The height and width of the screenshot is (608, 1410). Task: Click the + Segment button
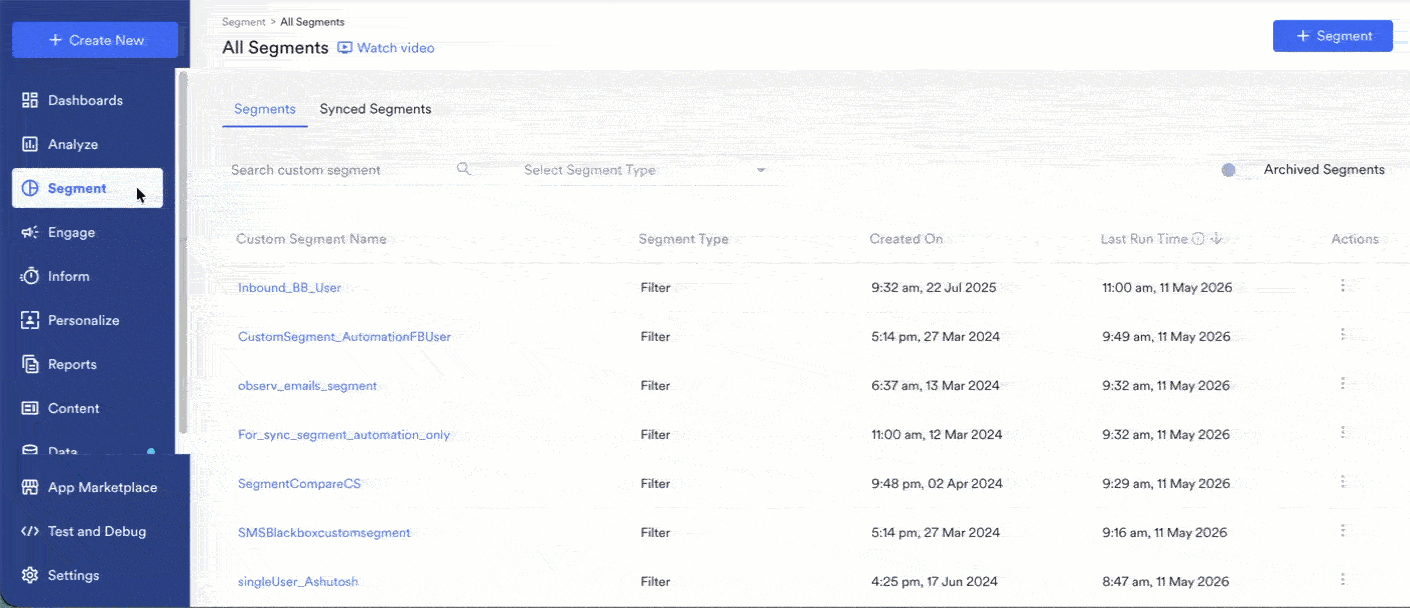click(1332, 36)
